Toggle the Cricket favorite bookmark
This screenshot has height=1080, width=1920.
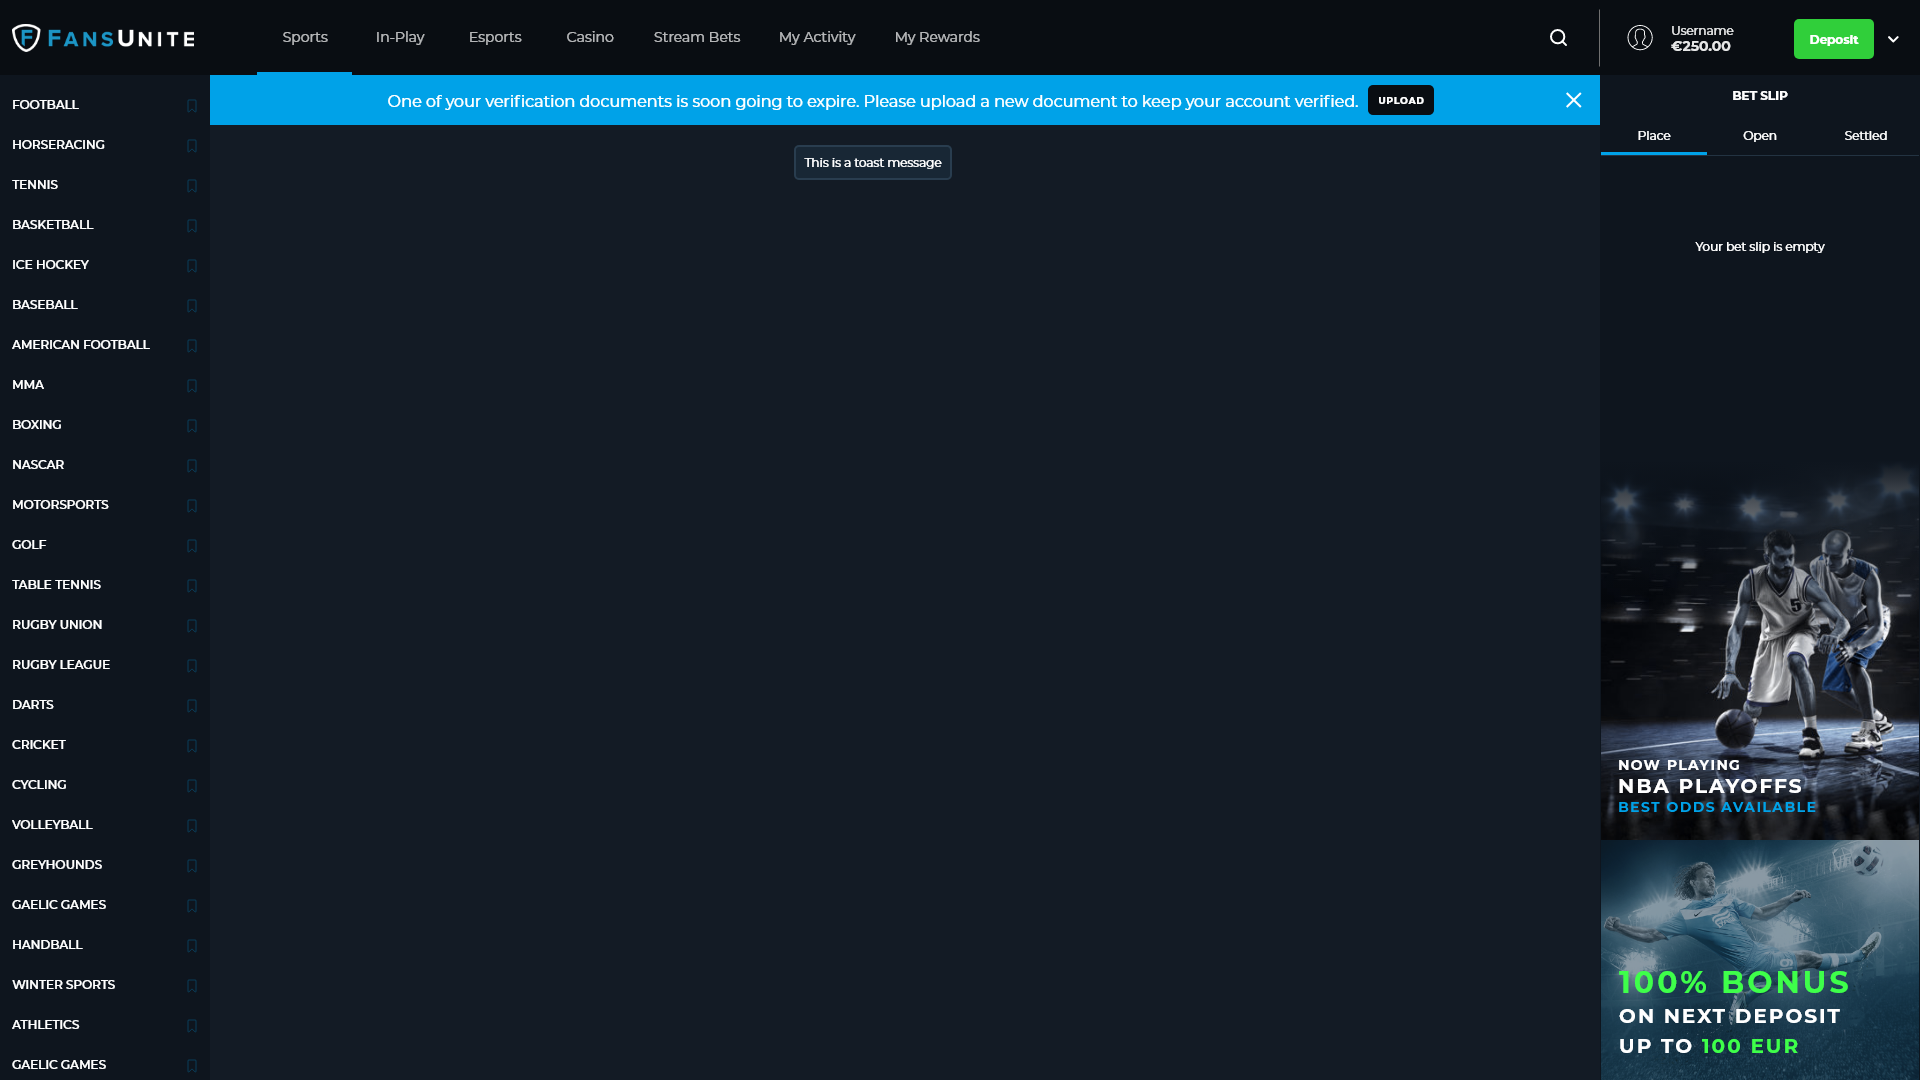(x=192, y=745)
